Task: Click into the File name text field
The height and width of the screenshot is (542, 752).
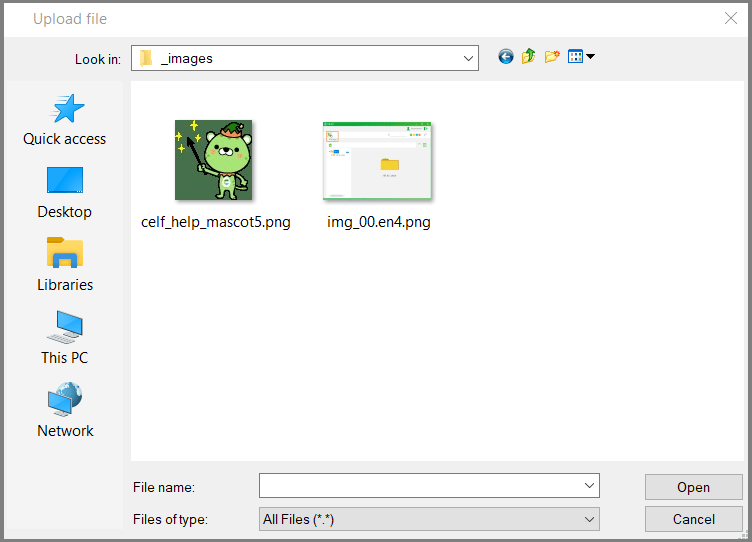Action: [420, 486]
